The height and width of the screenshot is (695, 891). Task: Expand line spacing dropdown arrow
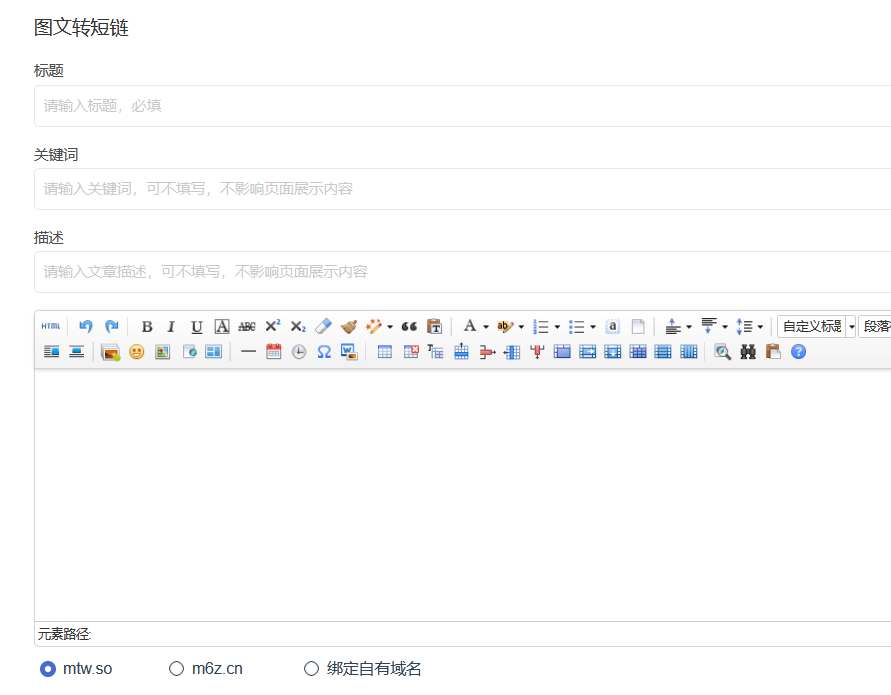tap(760, 327)
